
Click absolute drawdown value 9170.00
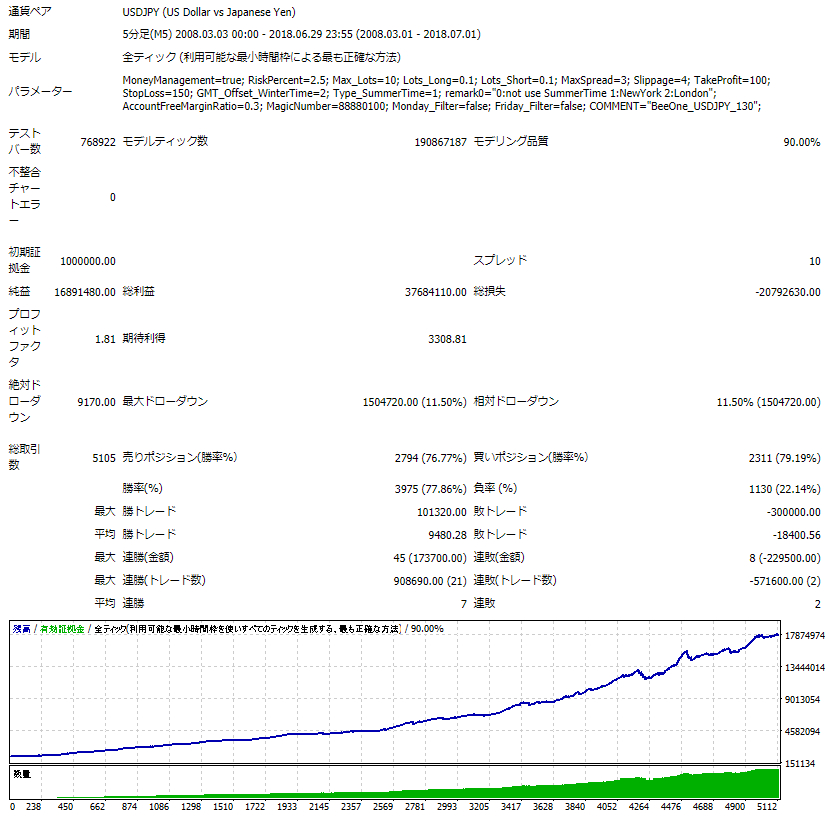(96, 402)
